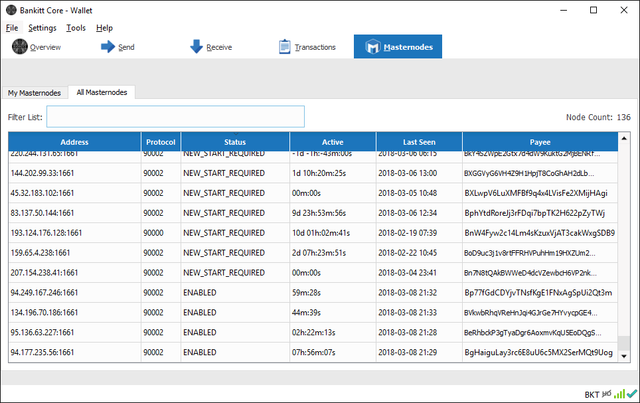Sort table by Payee column header
This screenshot has height=403, width=640.
coord(540,142)
